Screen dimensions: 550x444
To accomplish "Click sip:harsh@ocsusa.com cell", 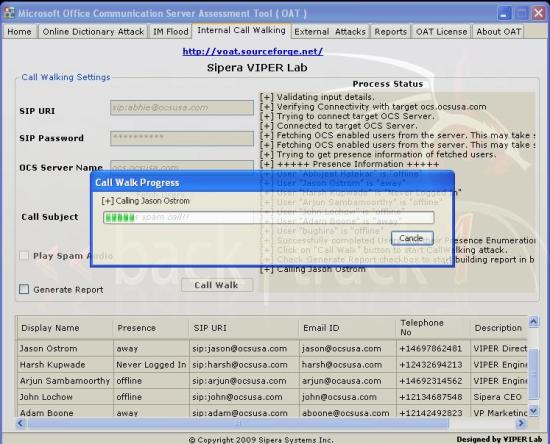I will tap(244, 365).
